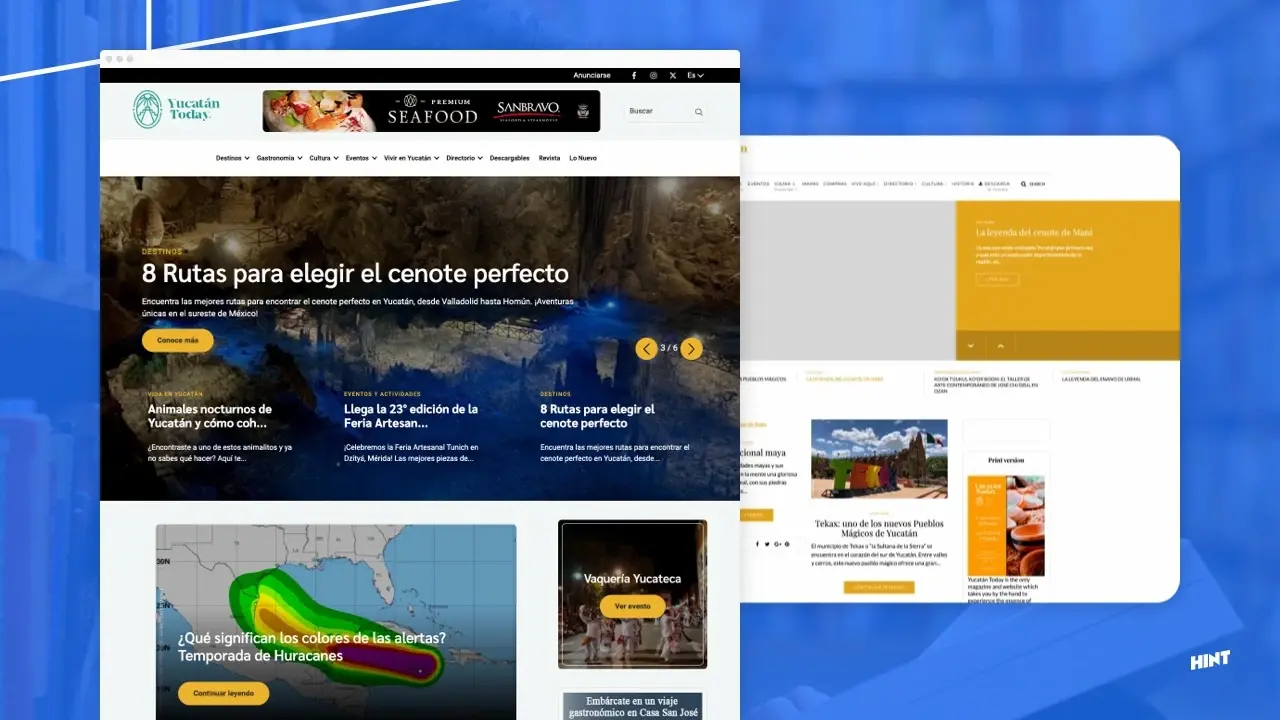Image resolution: width=1280 pixels, height=720 pixels.
Task: Click Mapas in back window menu
Action: (x=810, y=184)
